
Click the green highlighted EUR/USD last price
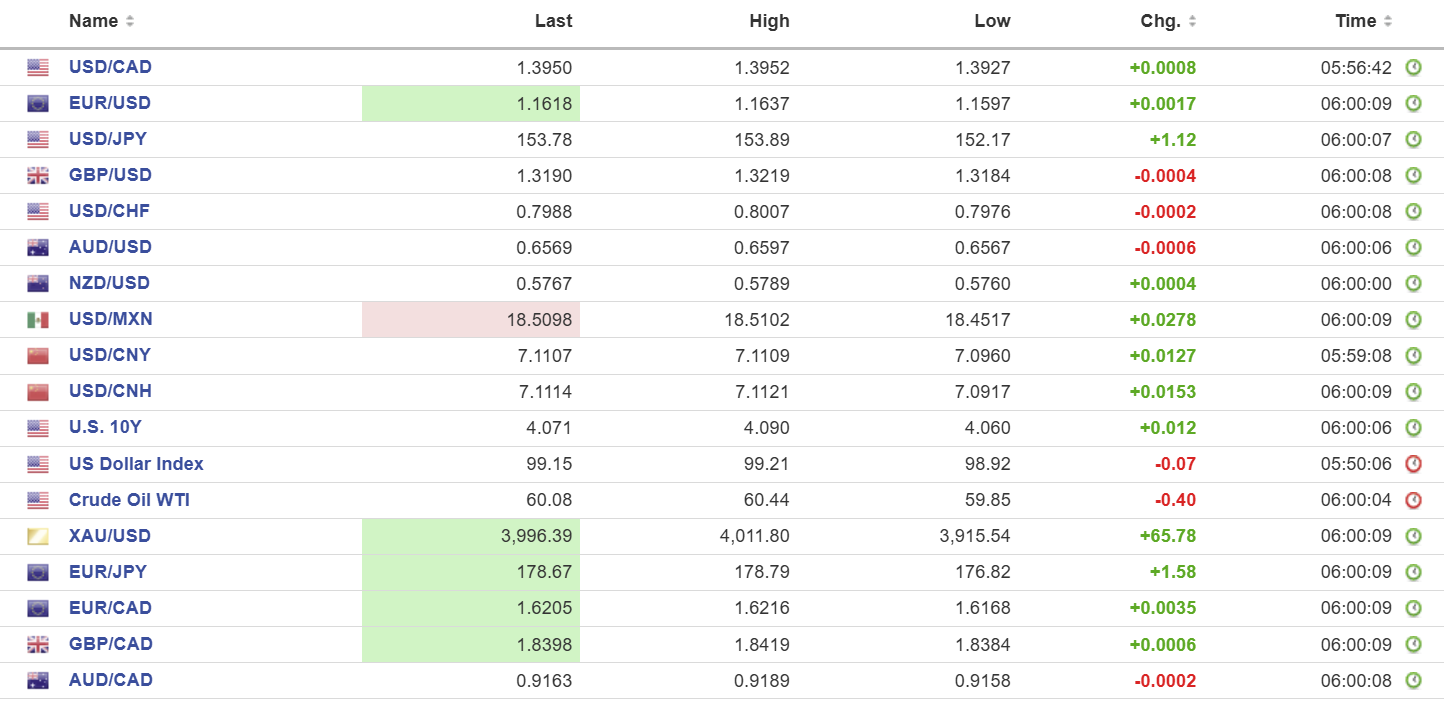tap(471, 104)
